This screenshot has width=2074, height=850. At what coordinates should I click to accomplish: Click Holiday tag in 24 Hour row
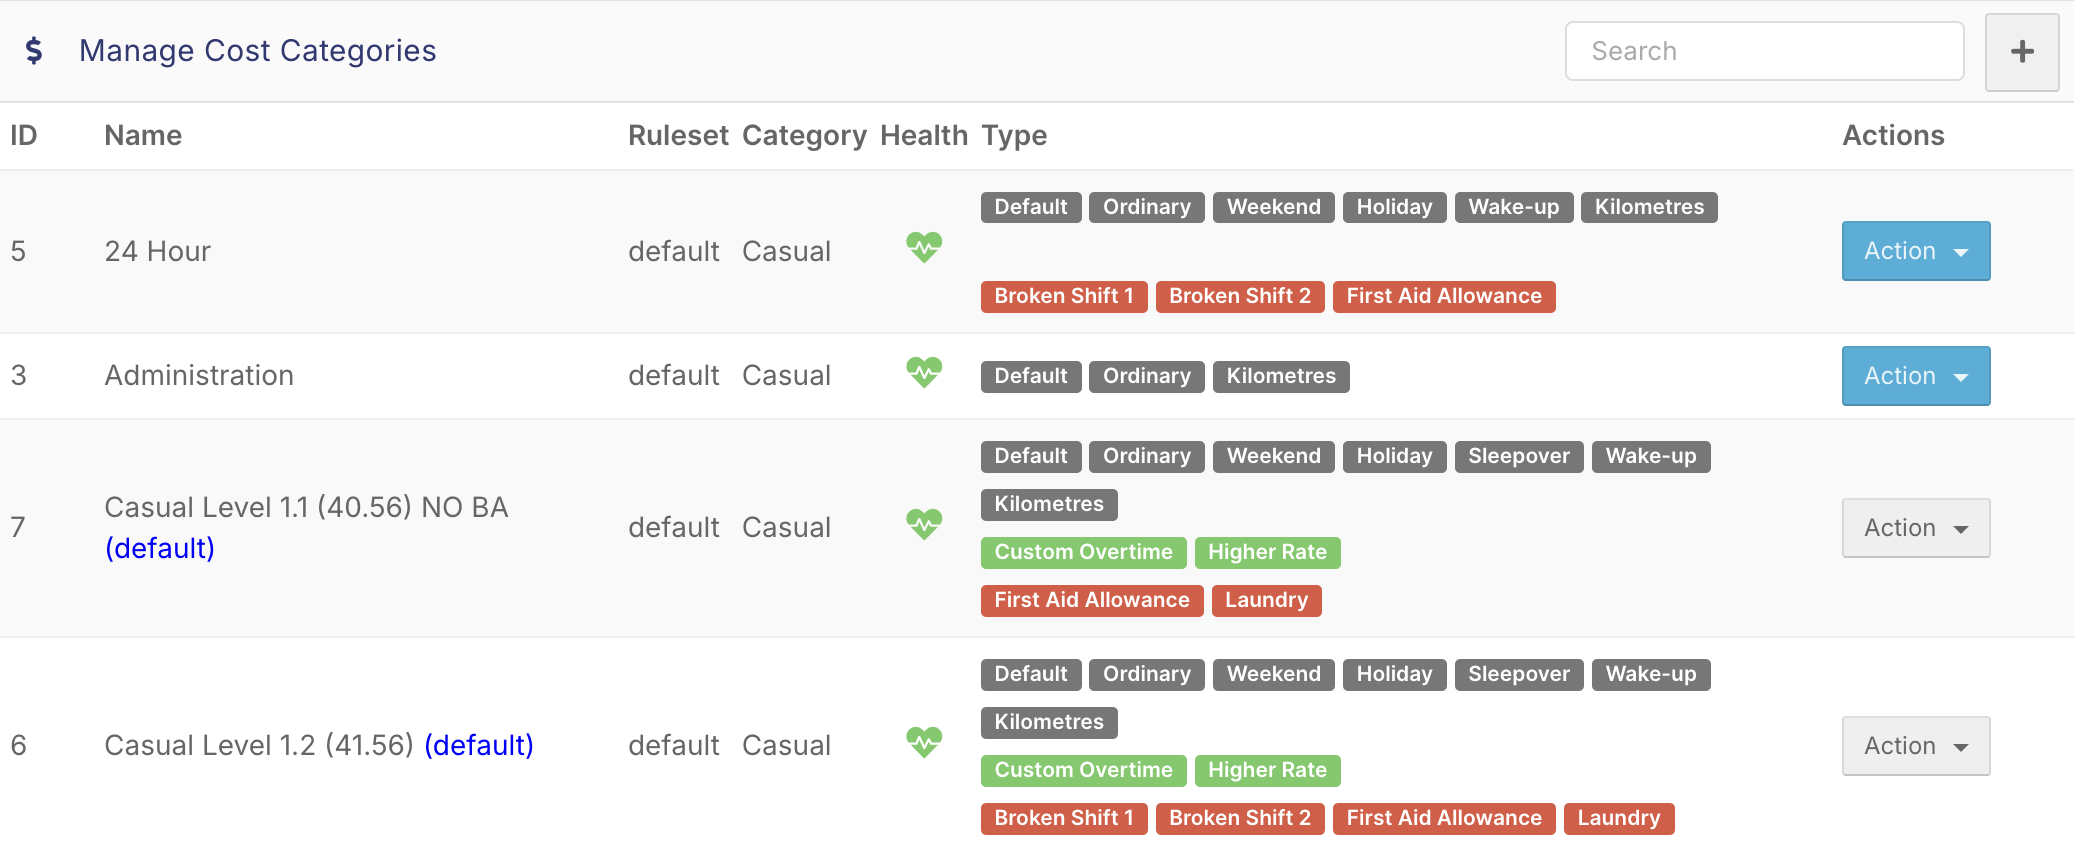click(x=1394, y=207)
